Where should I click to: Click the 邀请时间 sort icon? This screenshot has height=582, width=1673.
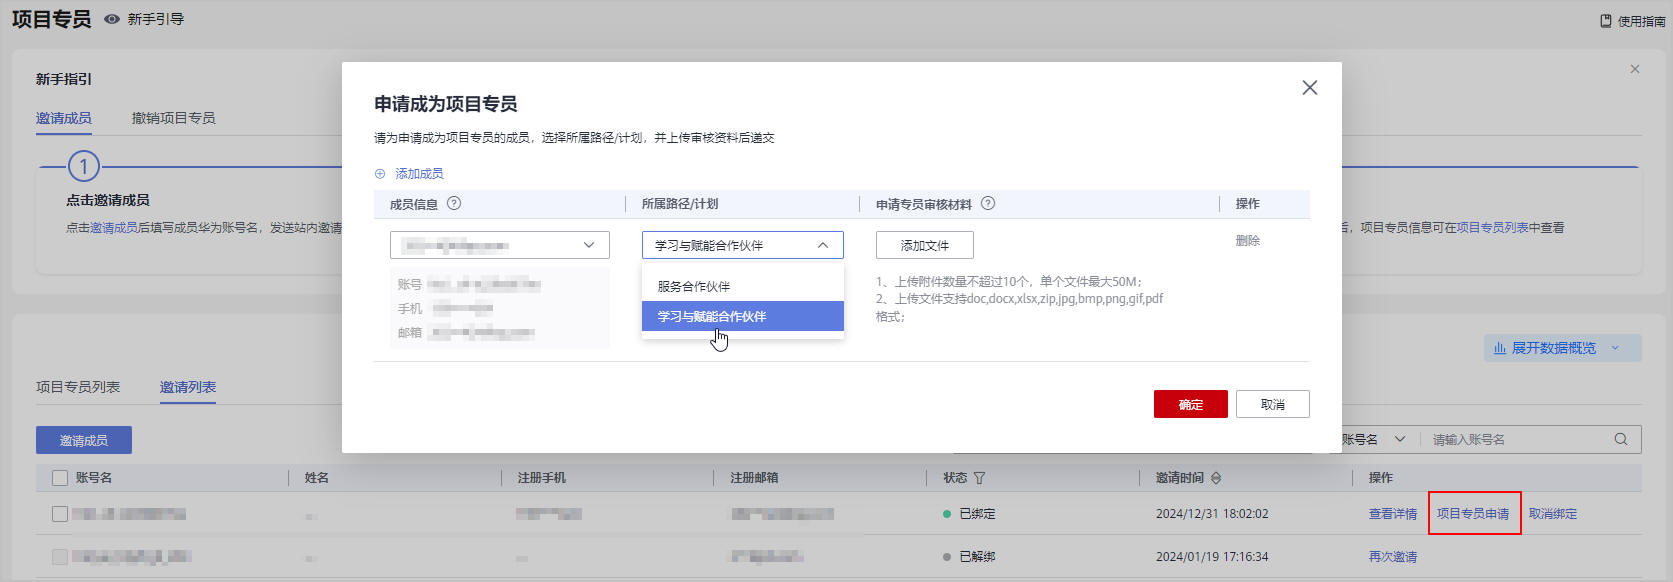pos(1216,478)
